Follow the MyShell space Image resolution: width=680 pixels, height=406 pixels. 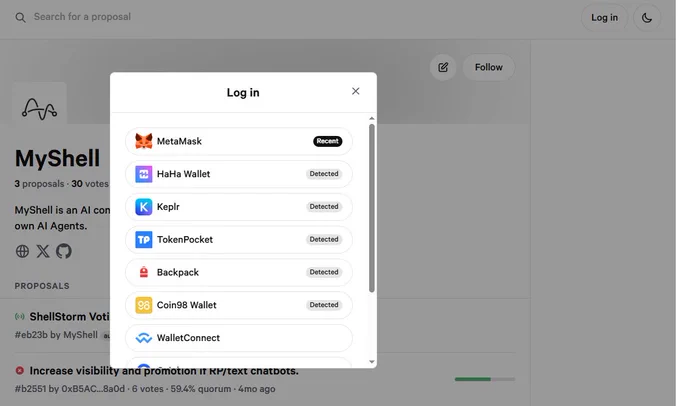(488, 67)
